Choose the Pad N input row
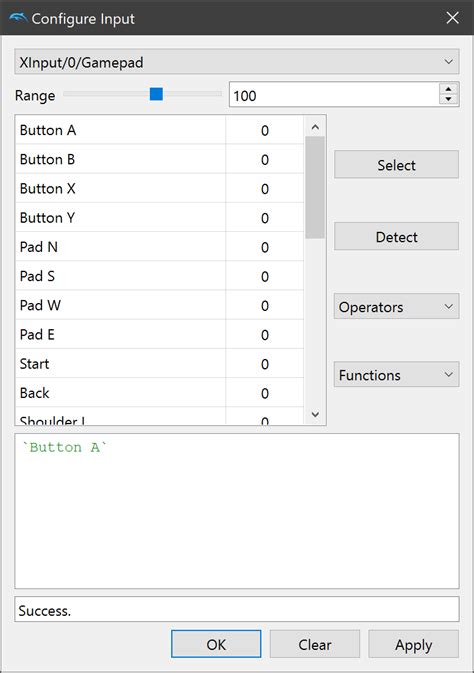This screenshot has height=673, width=474. point(159,247)
